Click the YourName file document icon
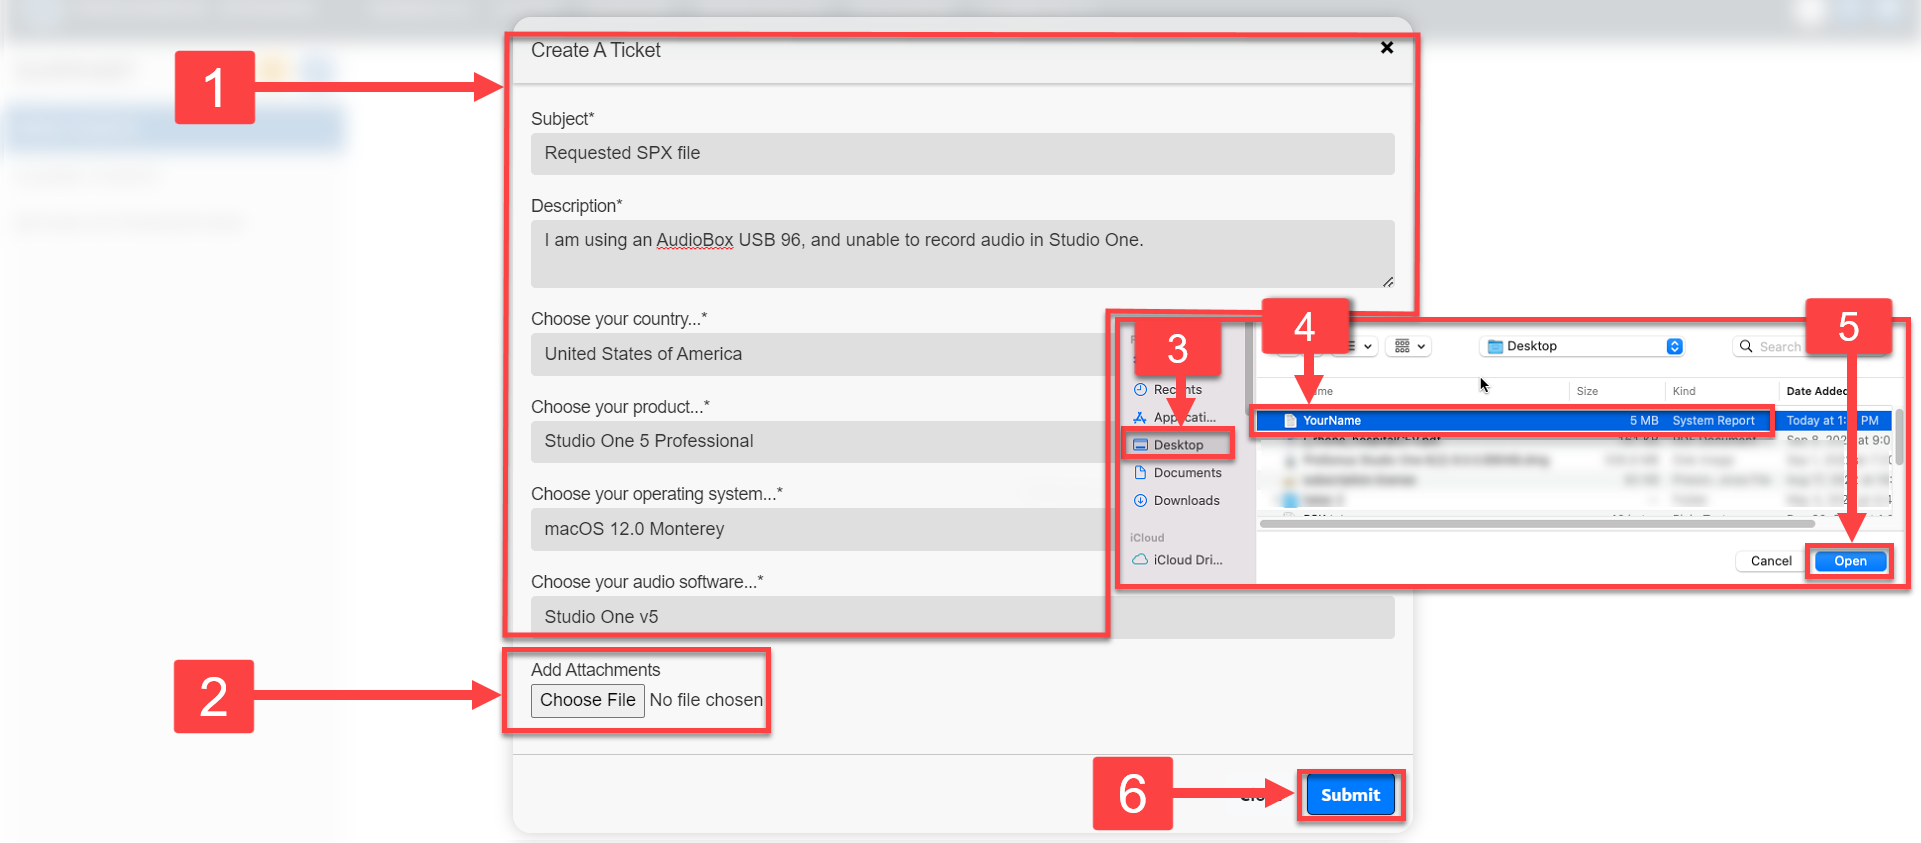Image resolution: width=1921 pixels, height=843 pixels. pos(1290,421)
